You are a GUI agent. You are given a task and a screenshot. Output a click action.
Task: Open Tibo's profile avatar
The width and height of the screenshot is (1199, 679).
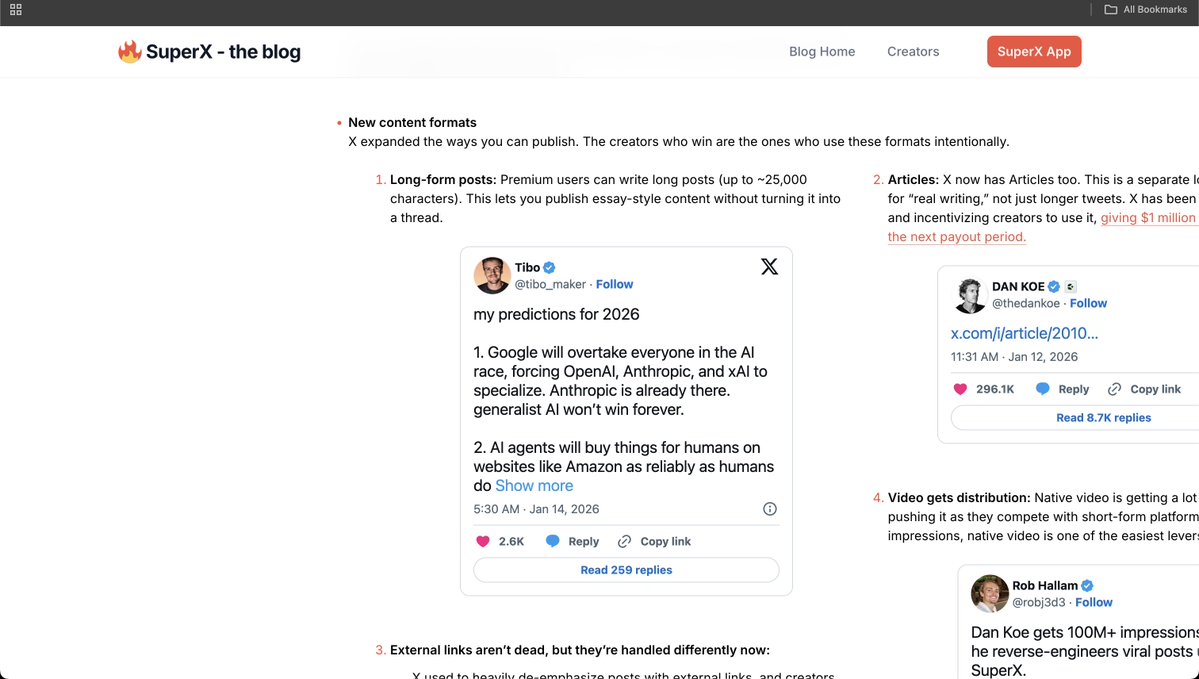point(492,275)
